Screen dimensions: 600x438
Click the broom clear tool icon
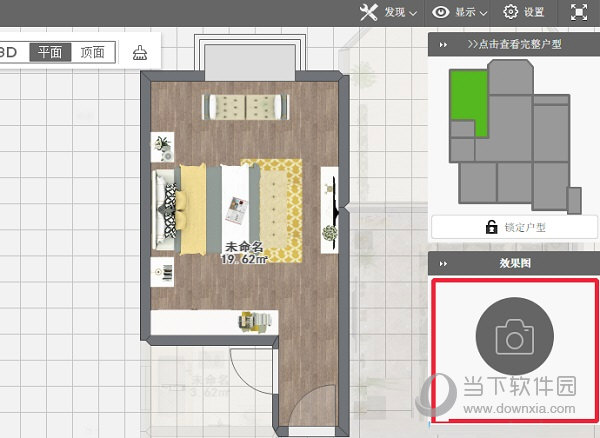141,52
